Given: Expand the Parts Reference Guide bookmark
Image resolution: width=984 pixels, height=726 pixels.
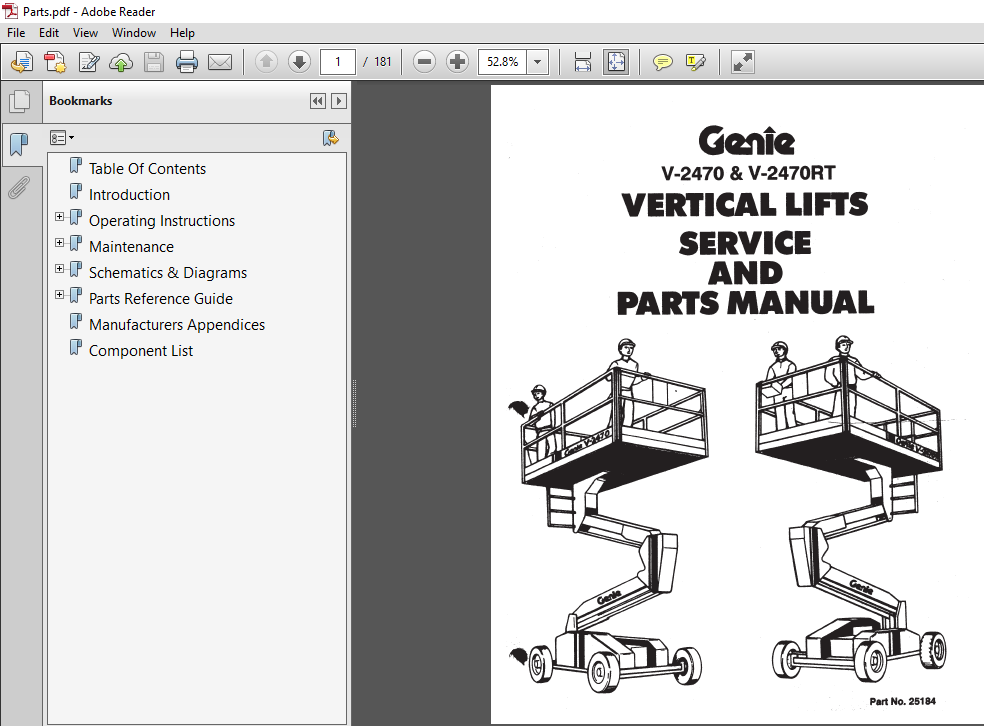Looking at the screenshot, I should [60, 294].
